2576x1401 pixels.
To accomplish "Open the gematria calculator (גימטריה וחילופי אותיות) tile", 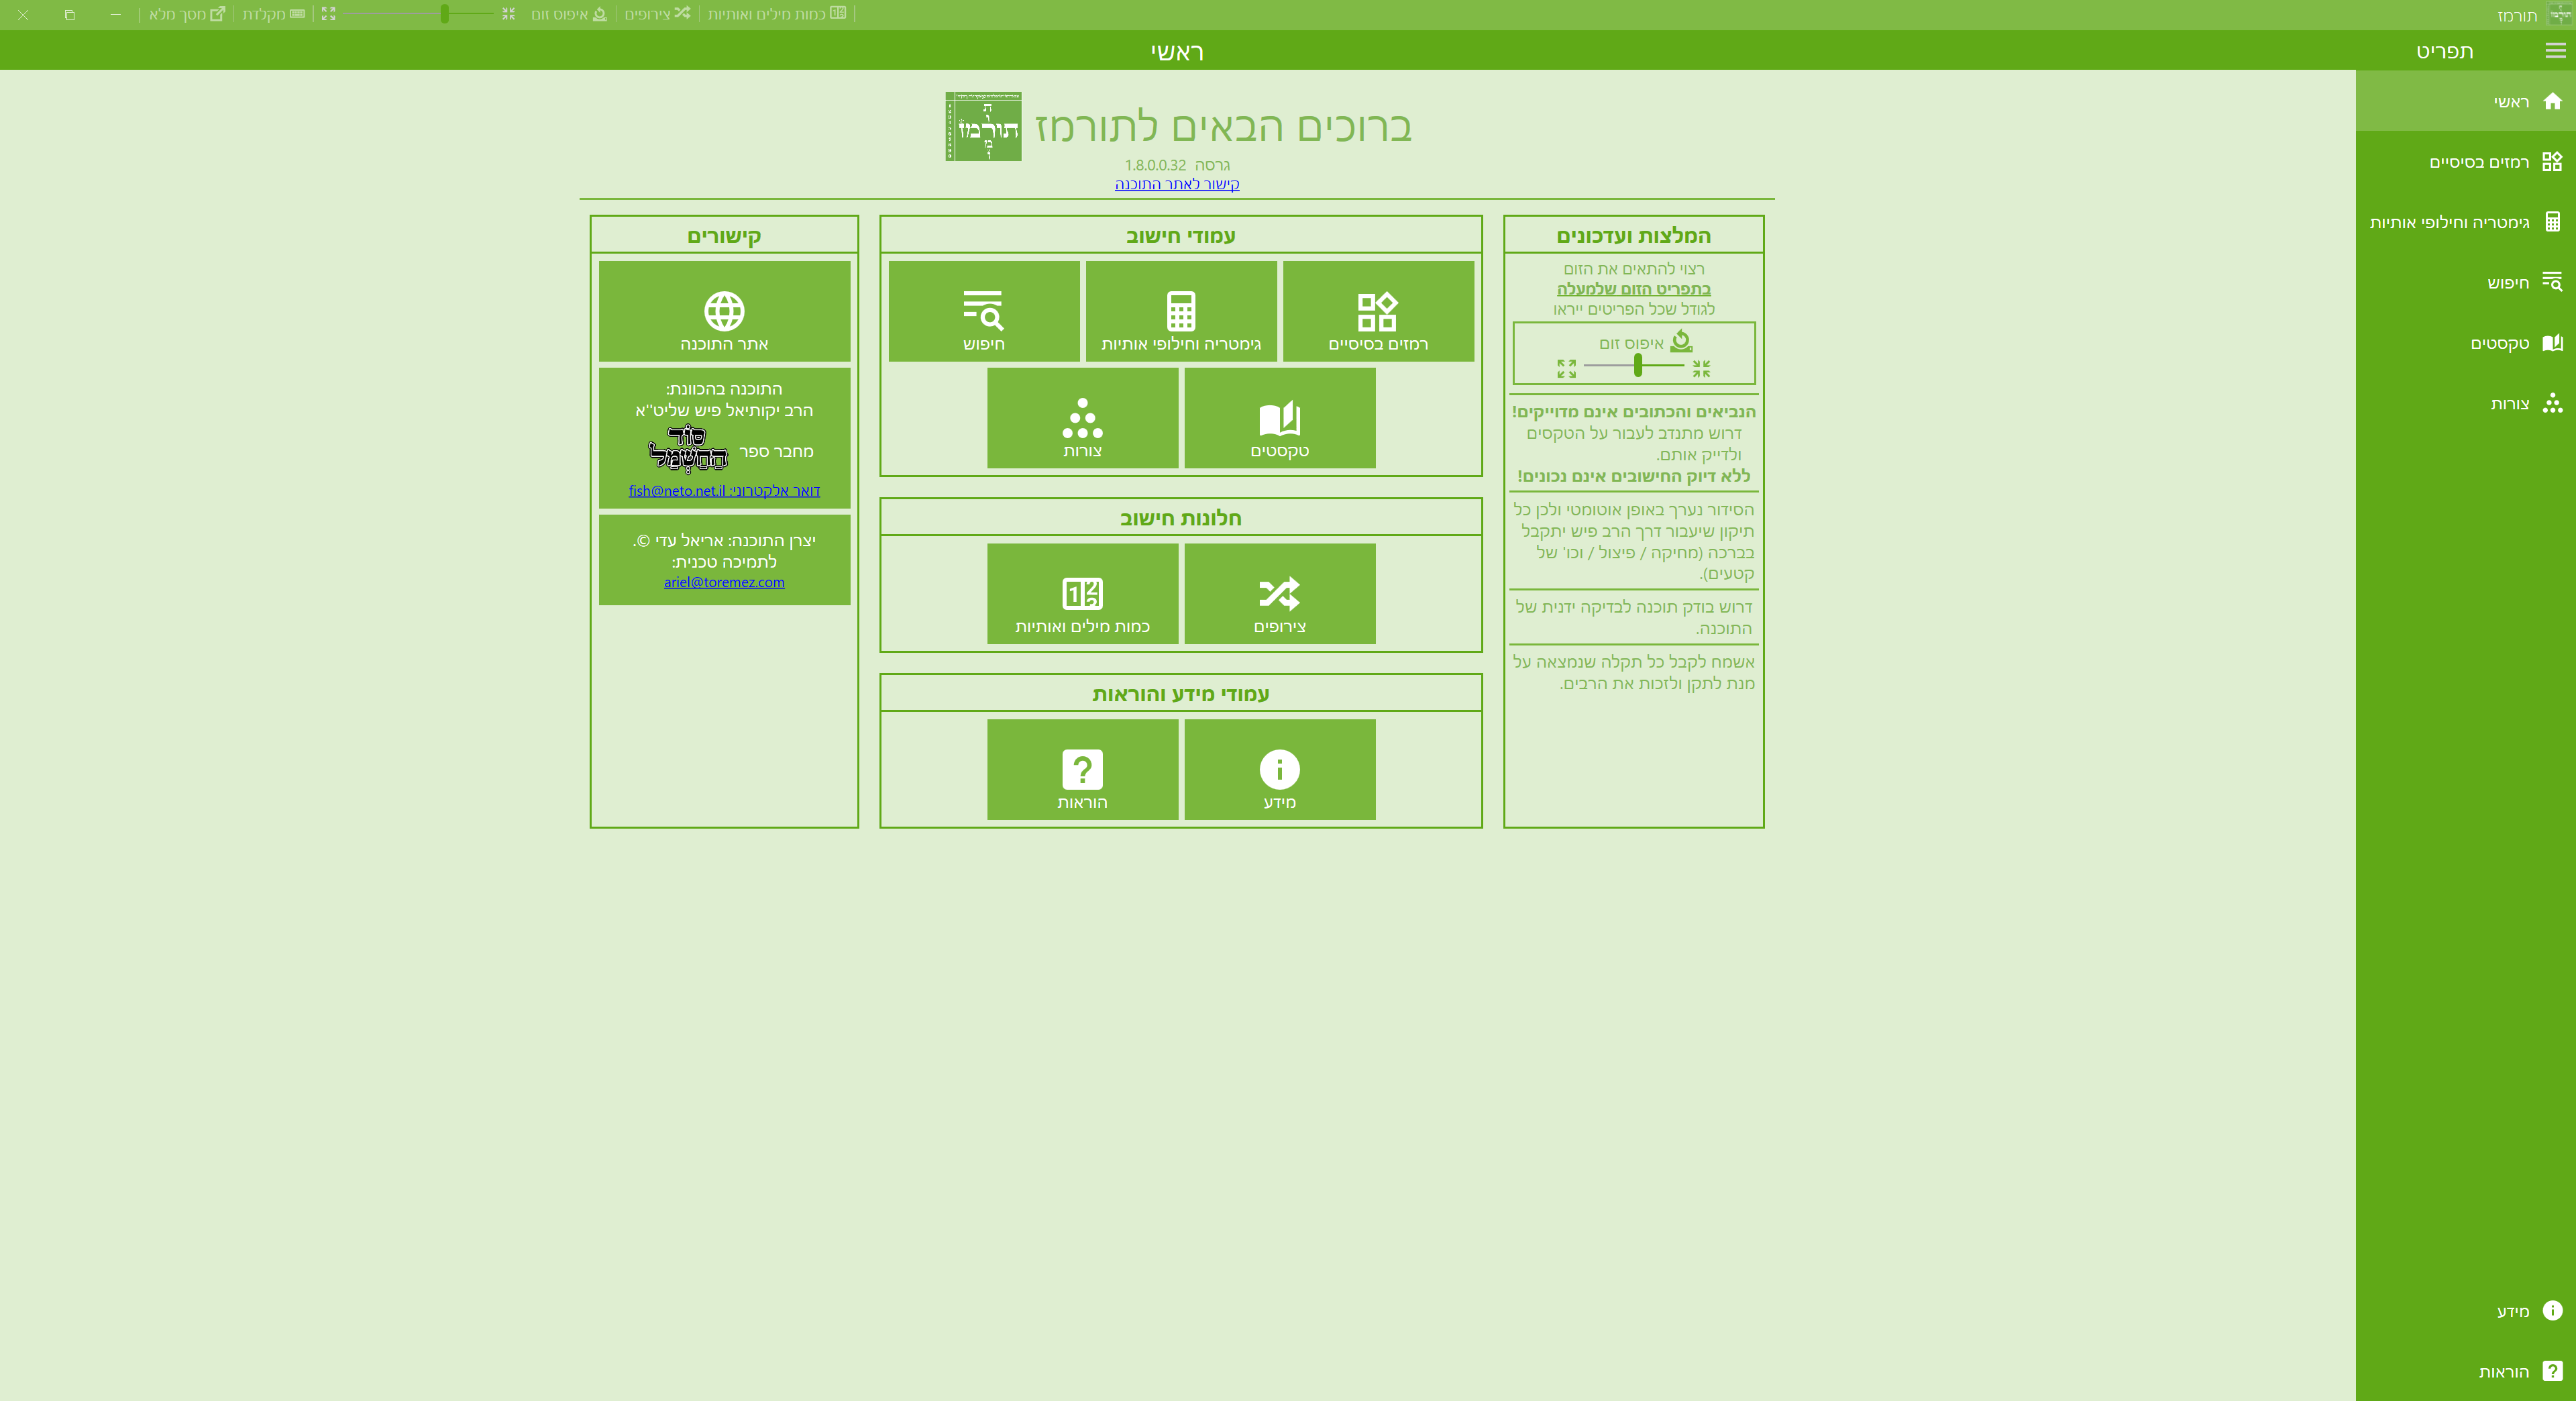I will pos(1180,311).
